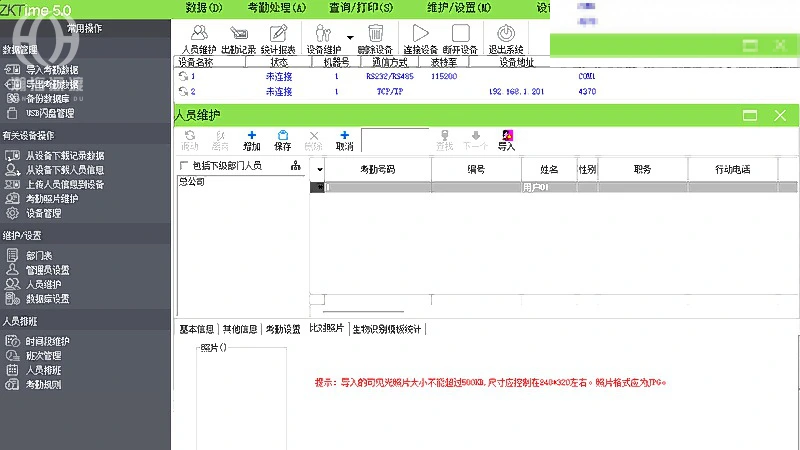Select device row 2 TCP/IP

pos(390,91)
